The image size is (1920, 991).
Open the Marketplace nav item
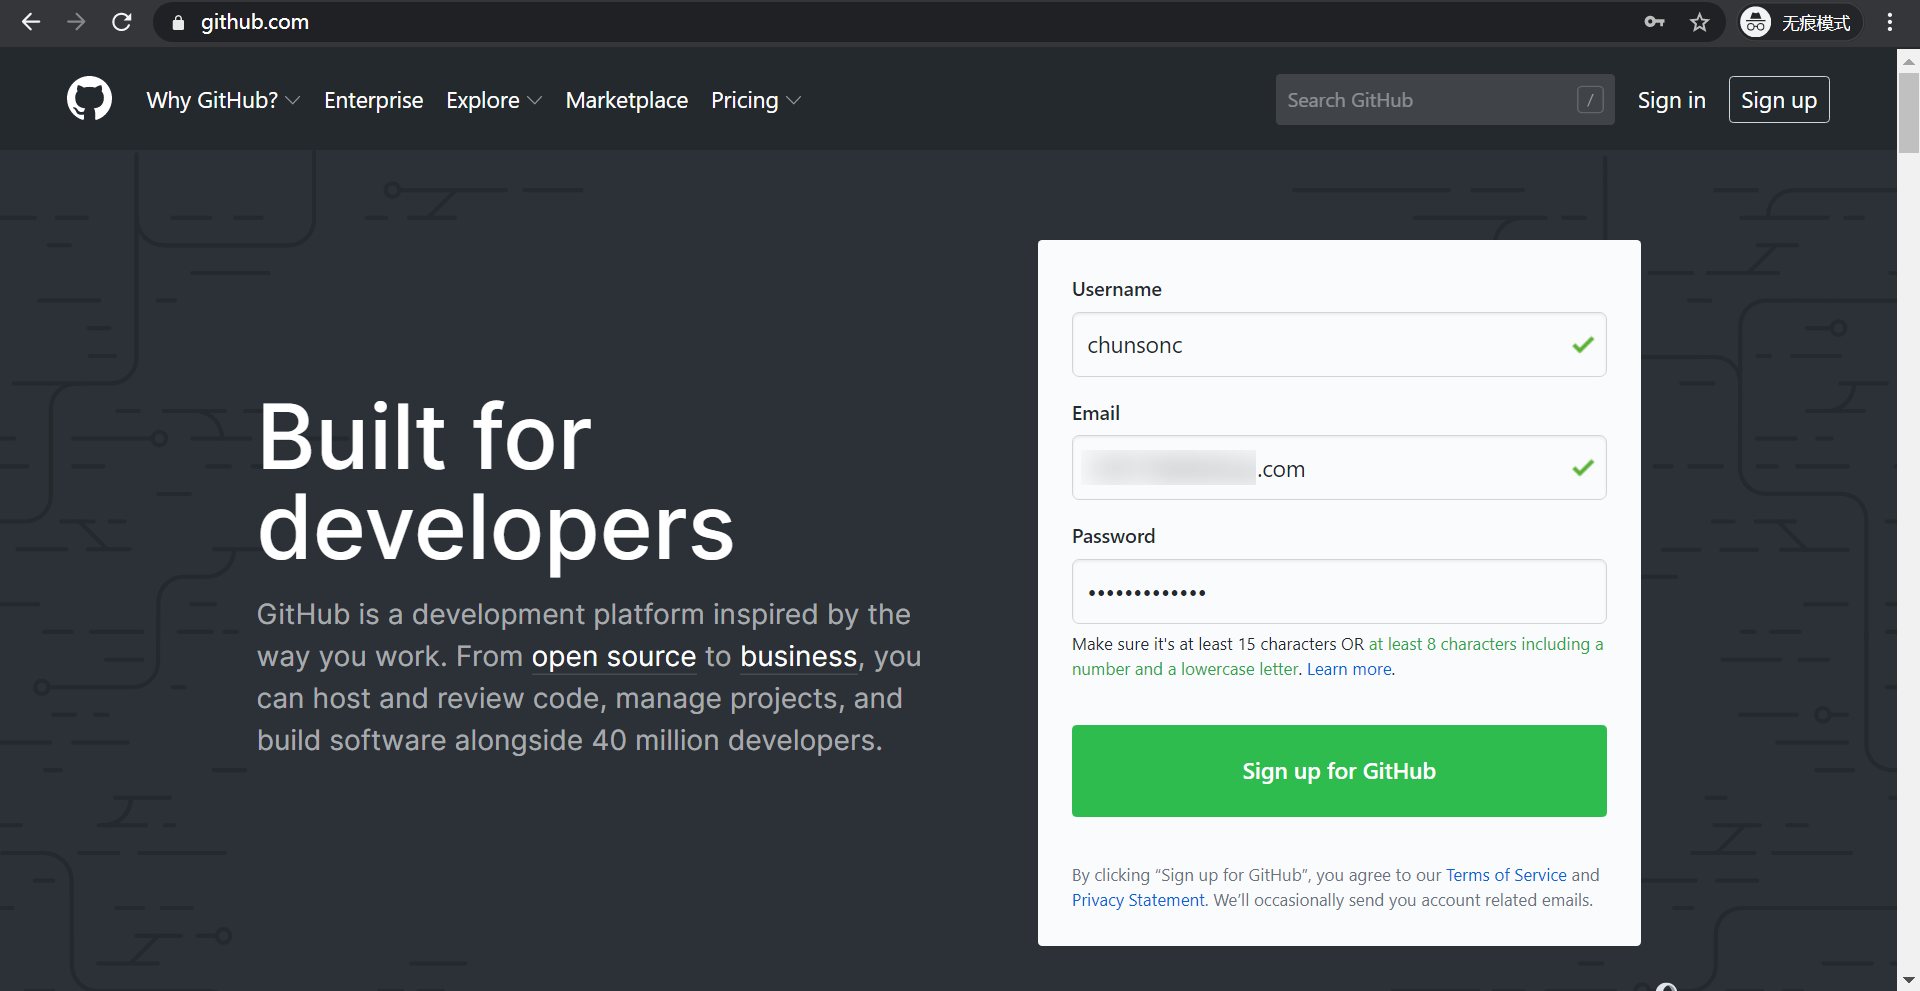tap(626, 100)
